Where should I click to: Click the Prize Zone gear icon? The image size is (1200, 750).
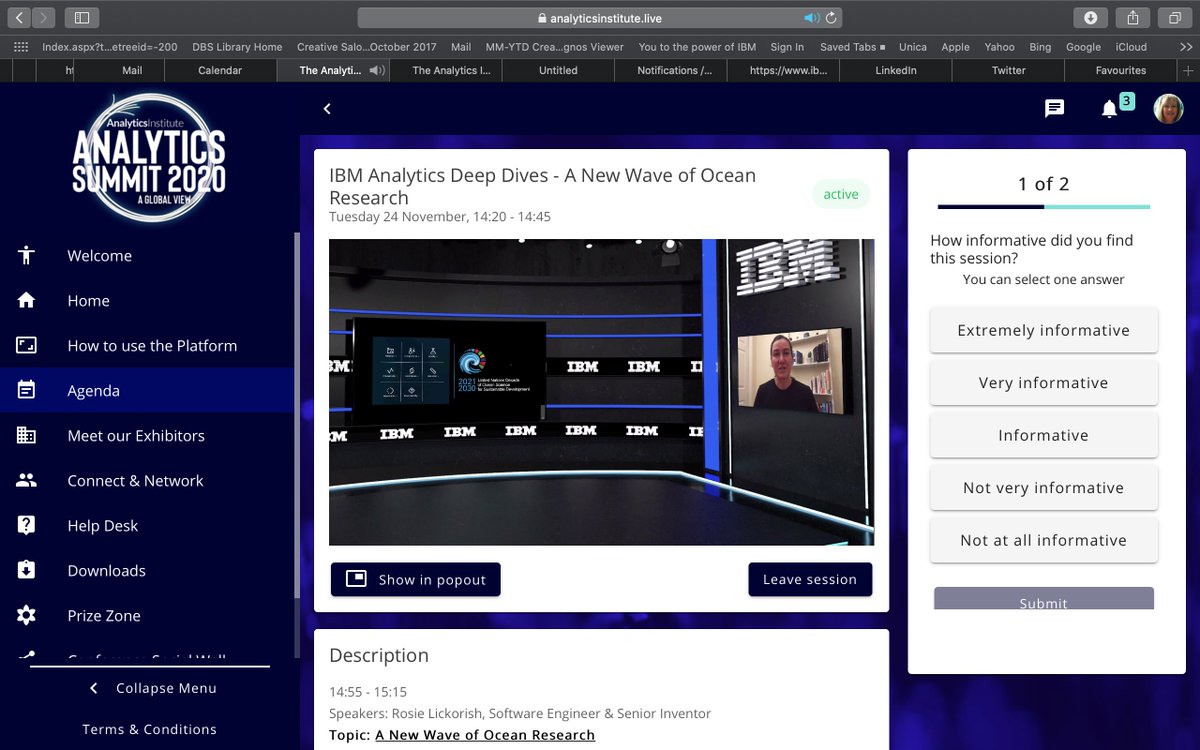27,616
